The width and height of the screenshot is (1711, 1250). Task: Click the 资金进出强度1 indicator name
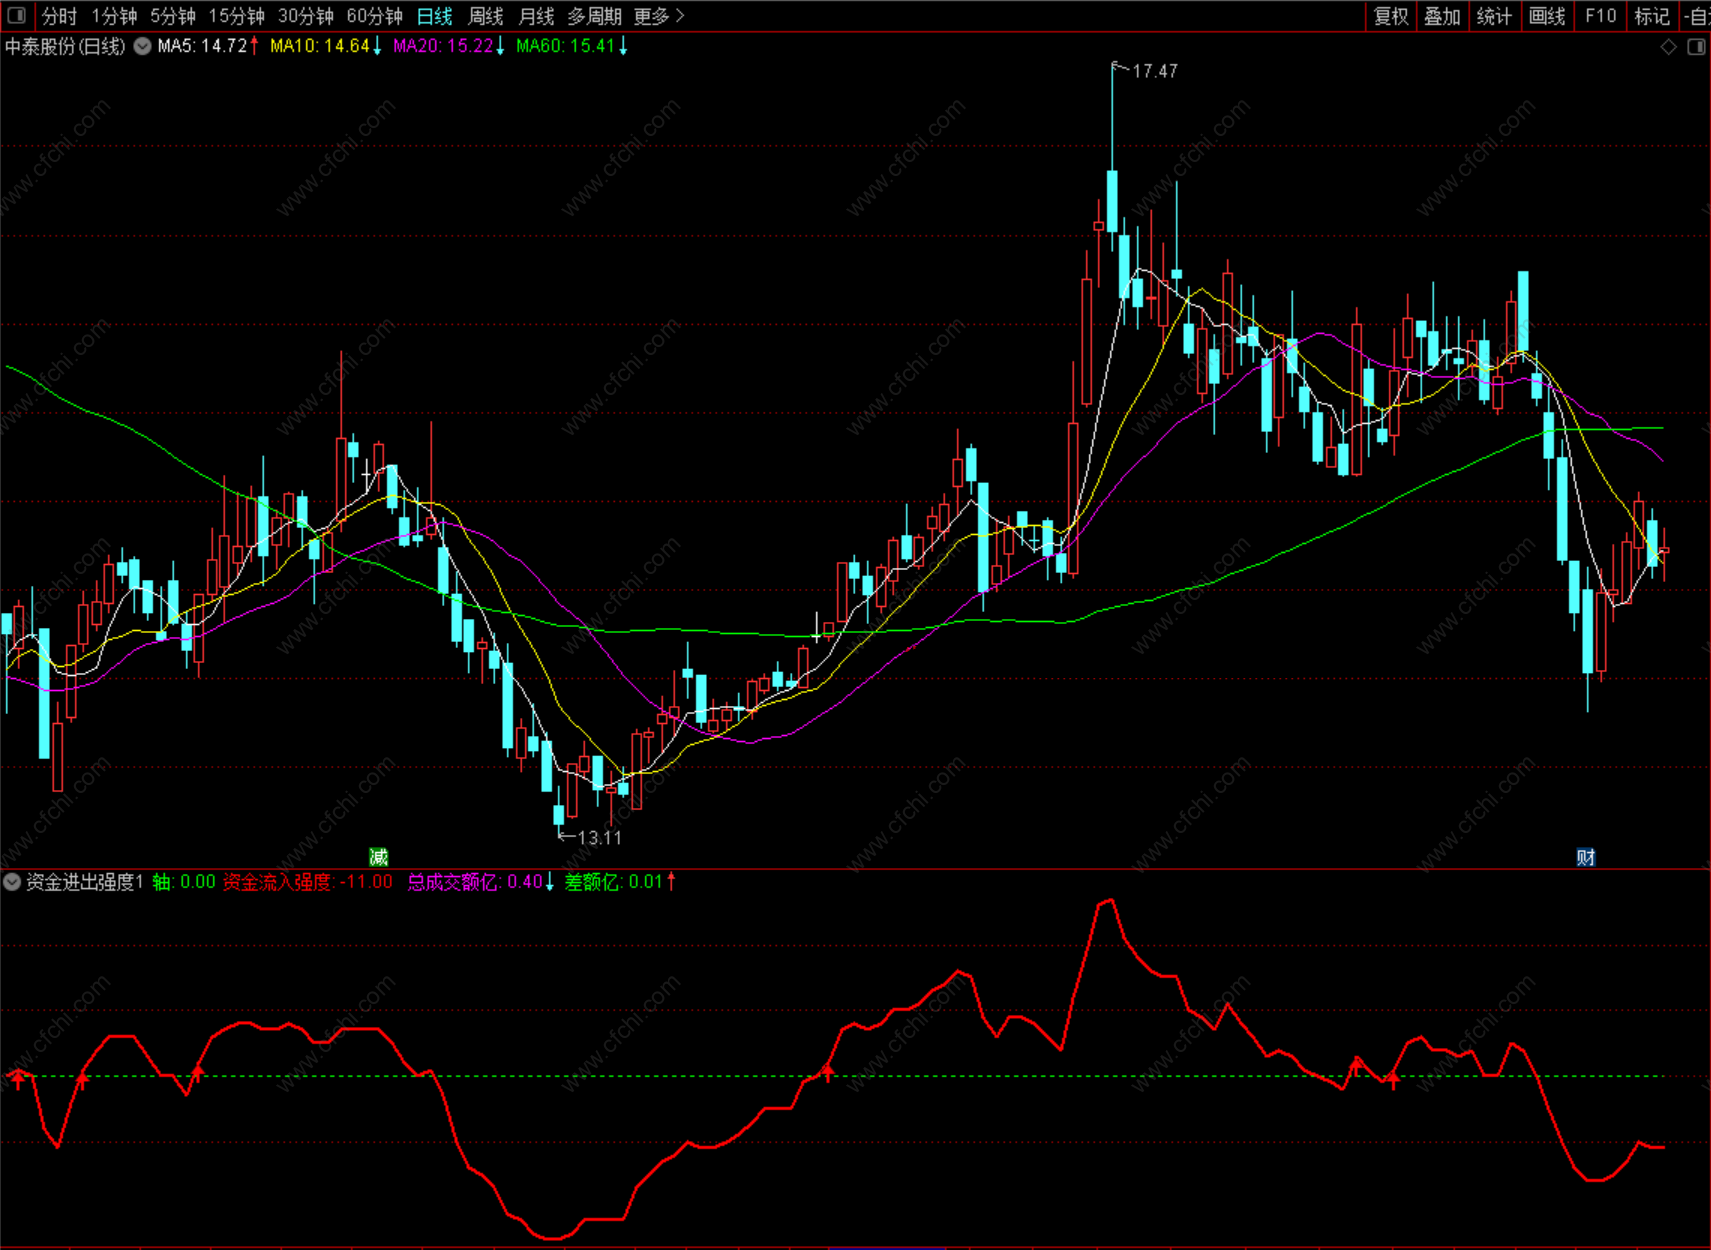(85, 882)
